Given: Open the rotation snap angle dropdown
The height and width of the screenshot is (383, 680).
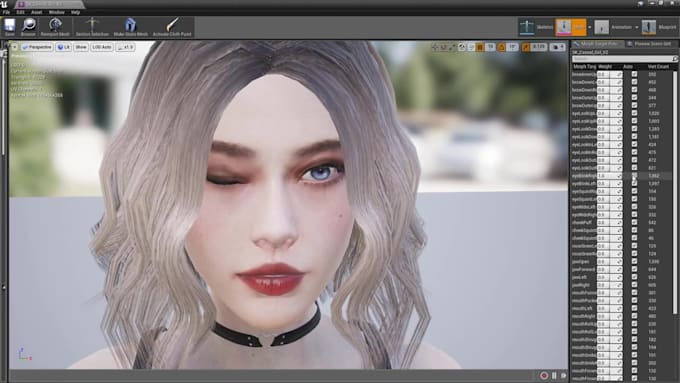Looking at the screenshot, I should tap(512, 47).
